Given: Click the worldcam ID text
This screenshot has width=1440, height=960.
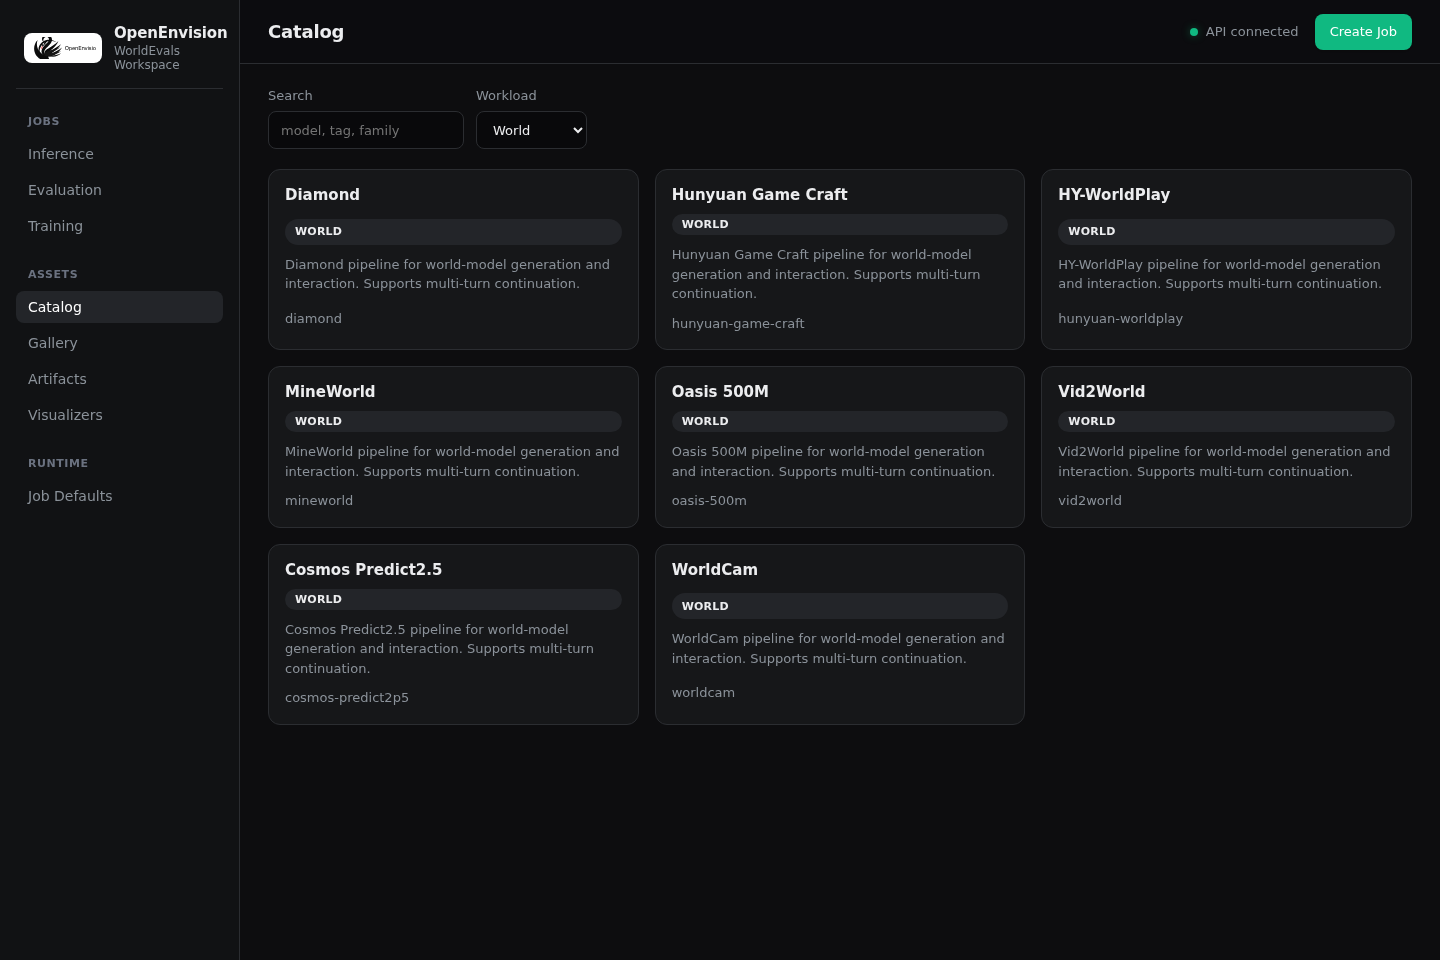Looking at the screenshot, I should [703, 693].
